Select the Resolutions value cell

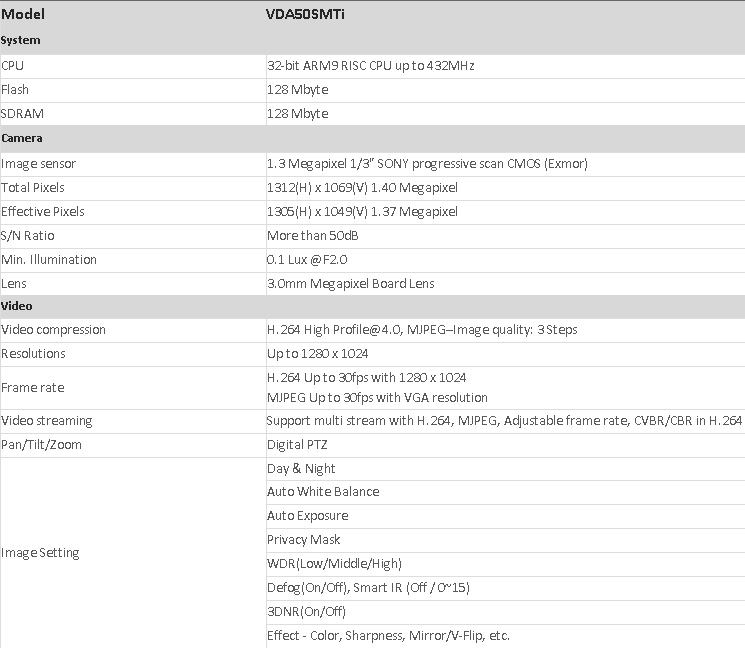pyautogui.click(x=316, y=353)
